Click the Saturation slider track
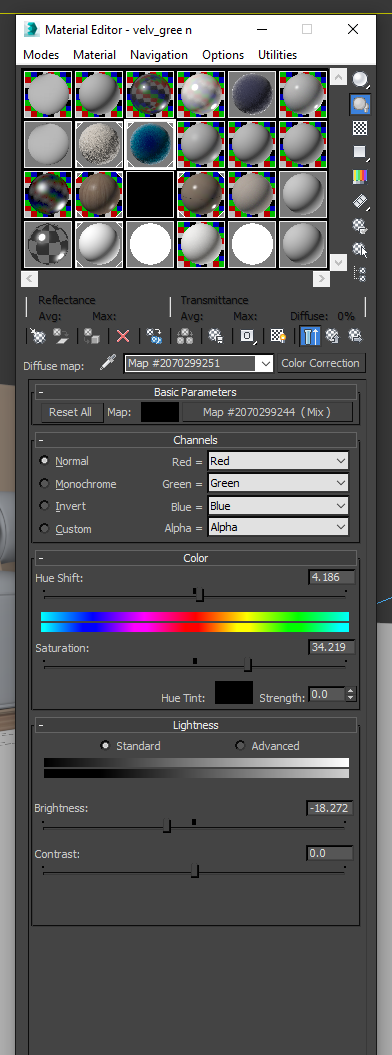The width and height of the screenshot is (392, 1055). click(195, 666)
